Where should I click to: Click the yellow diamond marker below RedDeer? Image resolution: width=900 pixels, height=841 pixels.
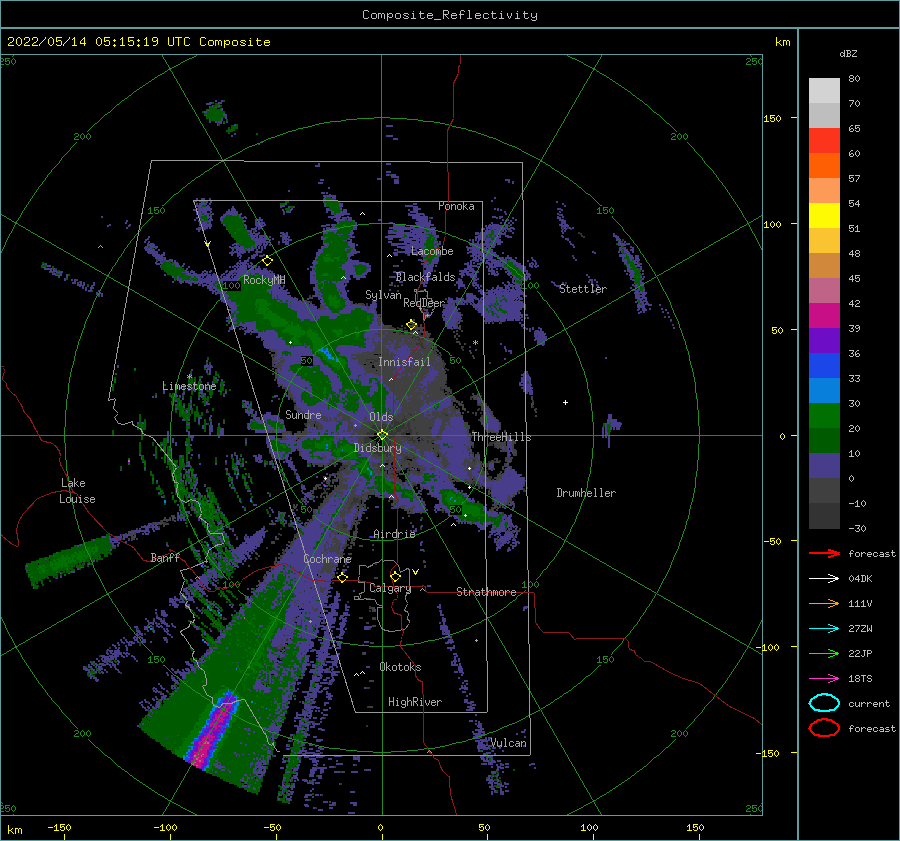pos(412,324)
